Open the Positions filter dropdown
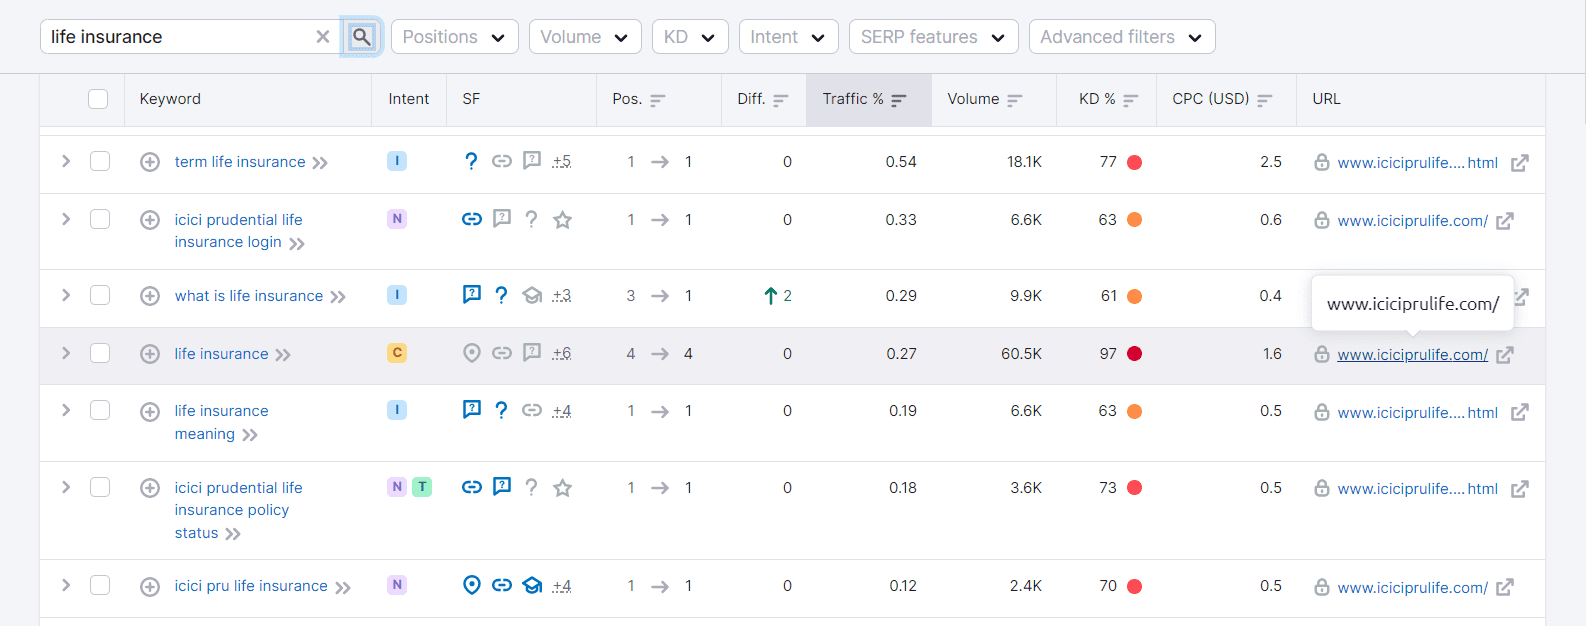This screenshot has width=1586, height=626. coord(455,37)
